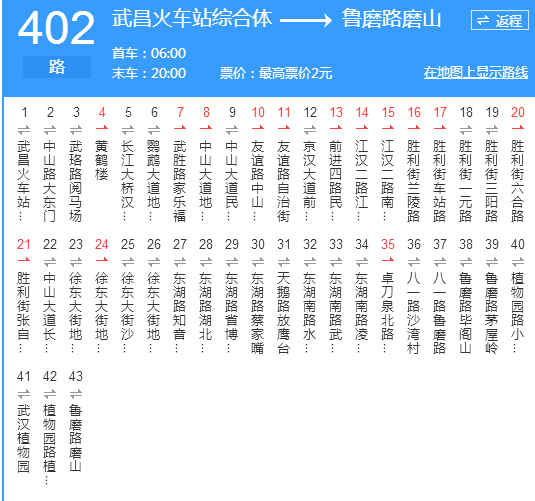535x501 pixels.
Task: Select truncated stop 东湖路知音…
Action: (x=180, y=312)
